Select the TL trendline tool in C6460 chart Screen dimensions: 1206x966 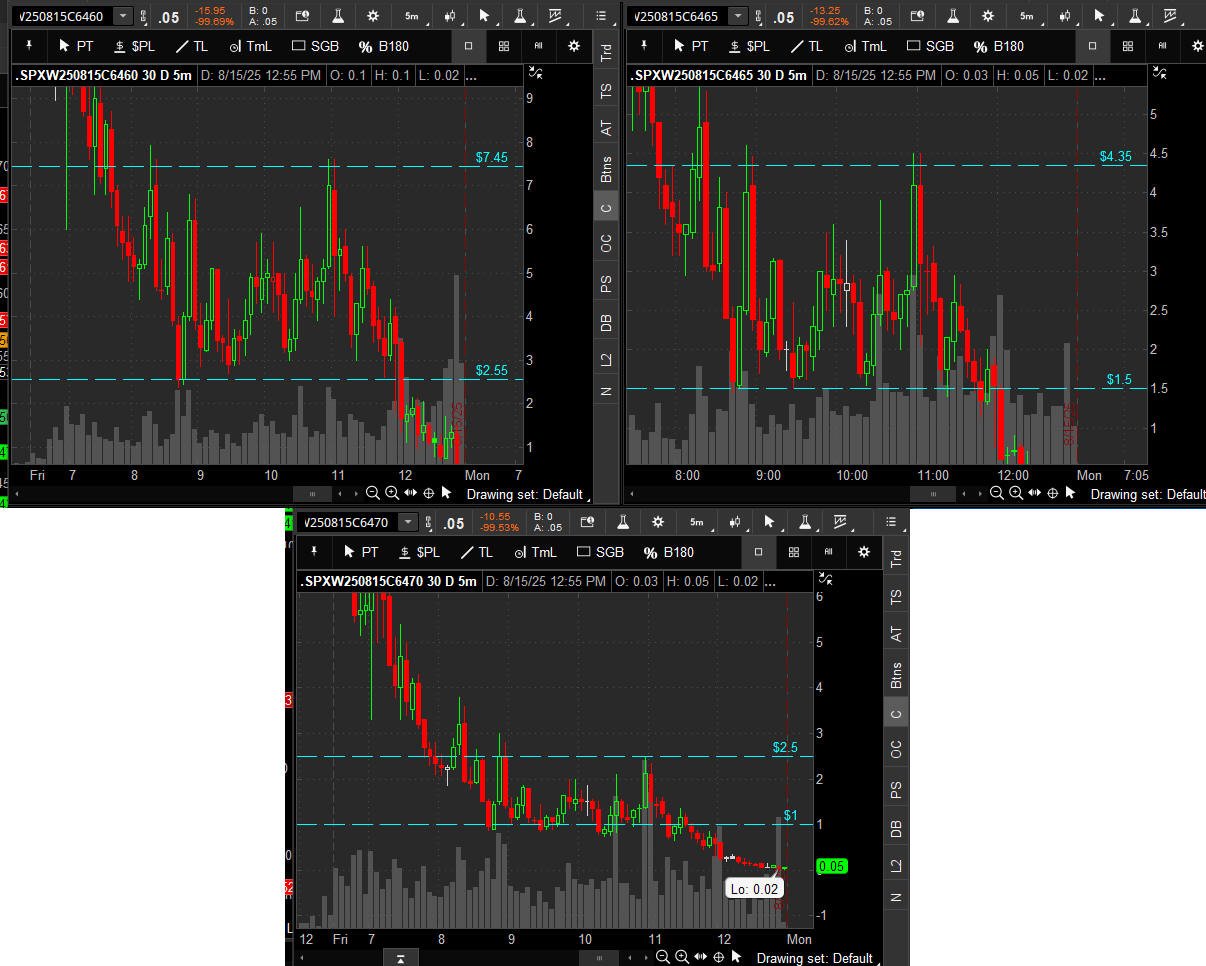(x=191, y=46)
